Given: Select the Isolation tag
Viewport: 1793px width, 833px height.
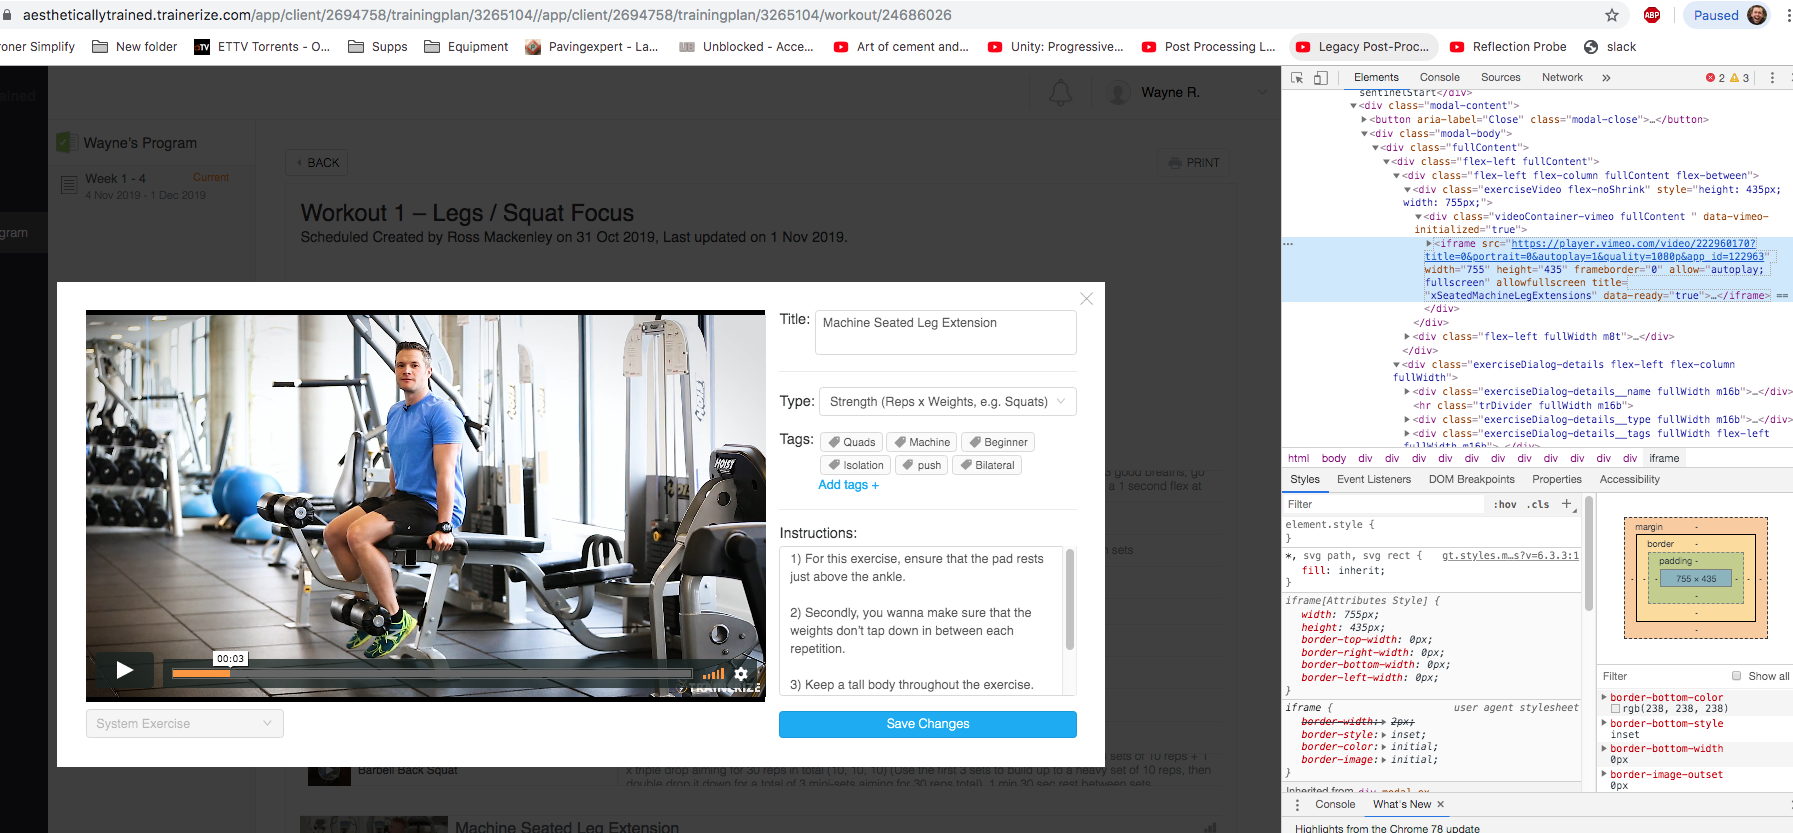Looking at the screenshot, I should point(856,465).
